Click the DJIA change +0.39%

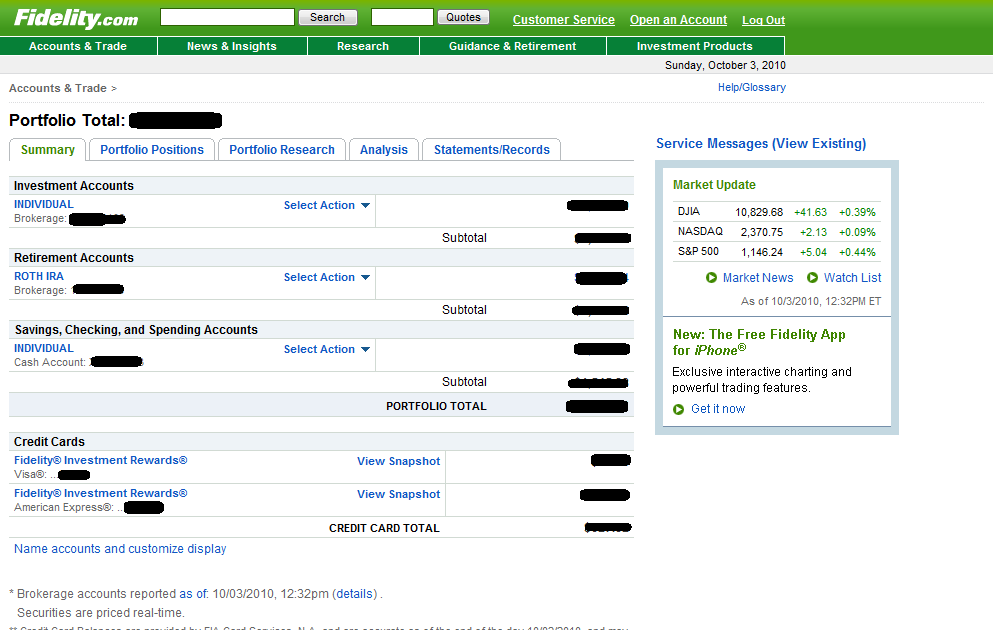(857, 212)
